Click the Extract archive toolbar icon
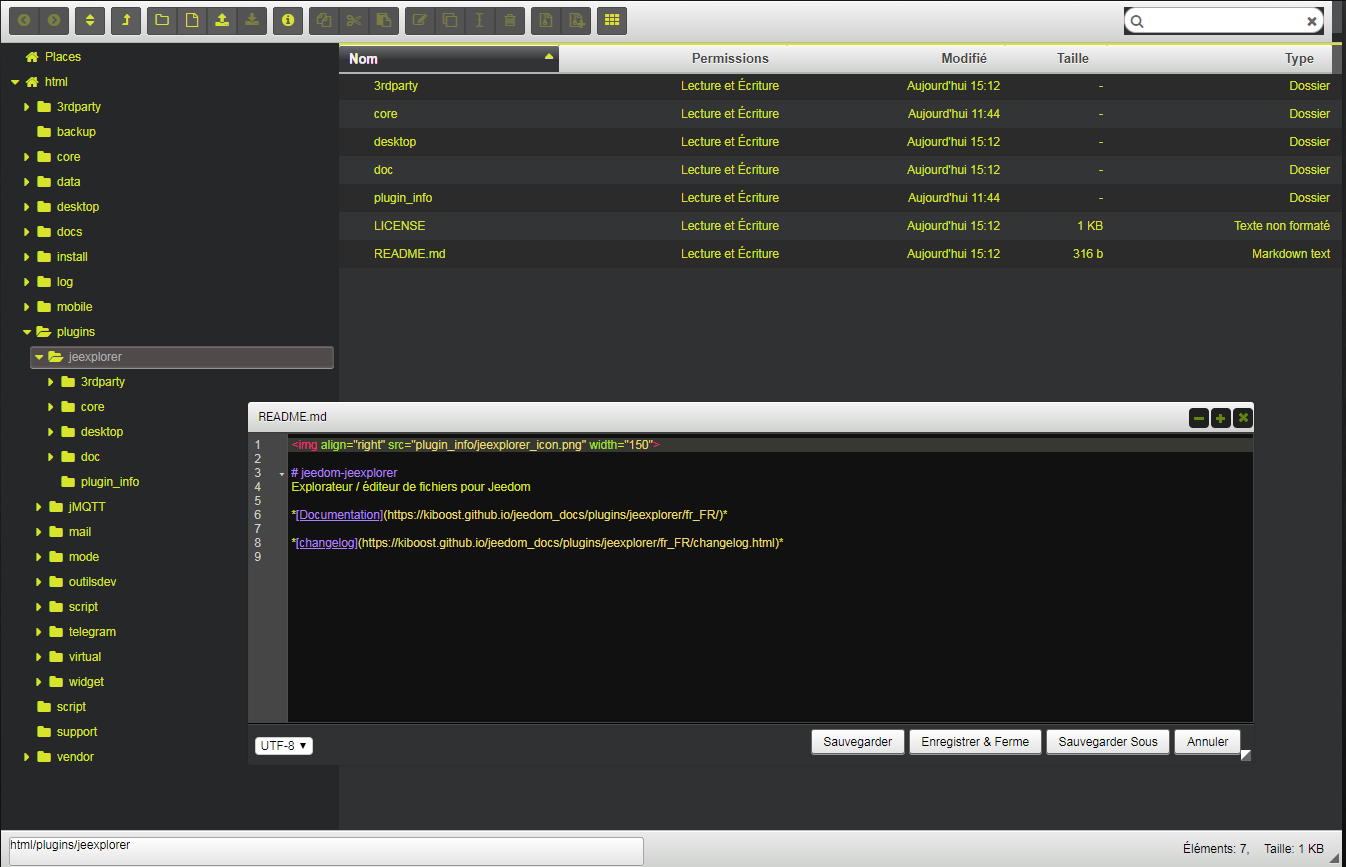 point(546,20)
